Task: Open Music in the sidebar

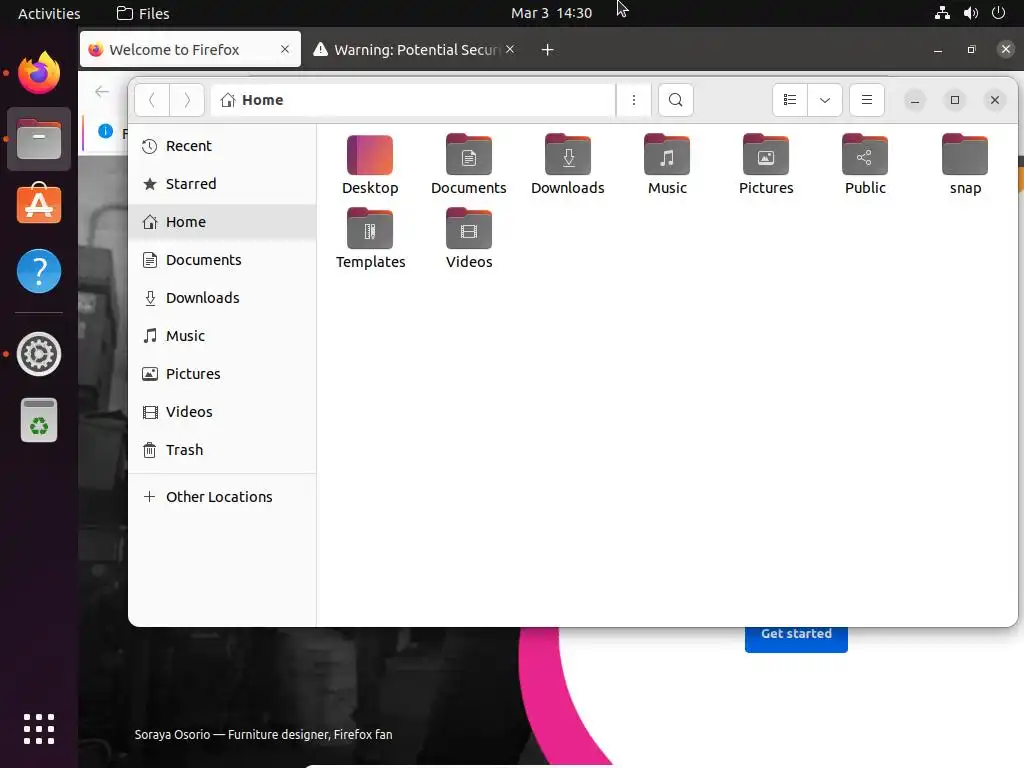Action: [222, 336]
